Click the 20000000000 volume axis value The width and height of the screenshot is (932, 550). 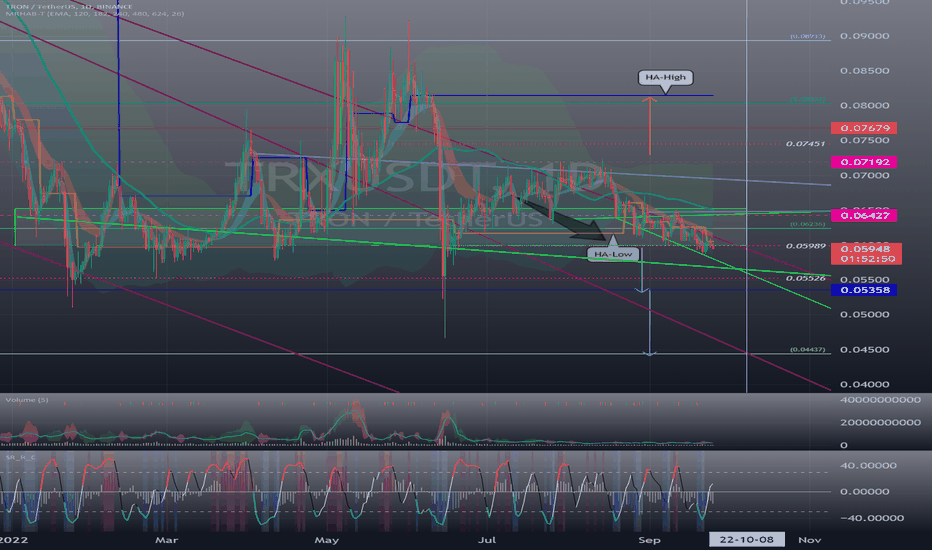point(880,422)
